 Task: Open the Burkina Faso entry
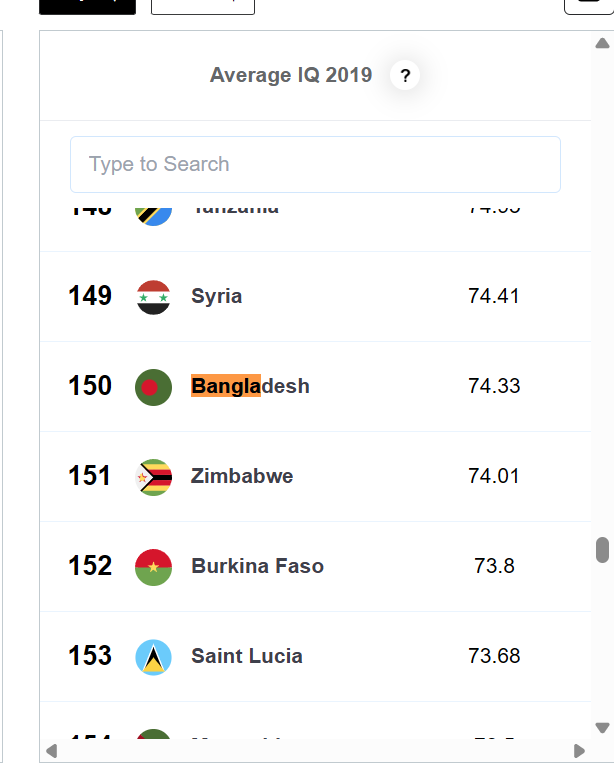257,566
